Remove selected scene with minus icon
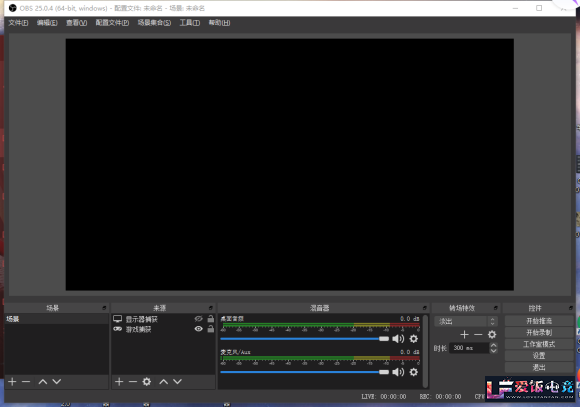The image size is (580, 407). coord(26,381)
